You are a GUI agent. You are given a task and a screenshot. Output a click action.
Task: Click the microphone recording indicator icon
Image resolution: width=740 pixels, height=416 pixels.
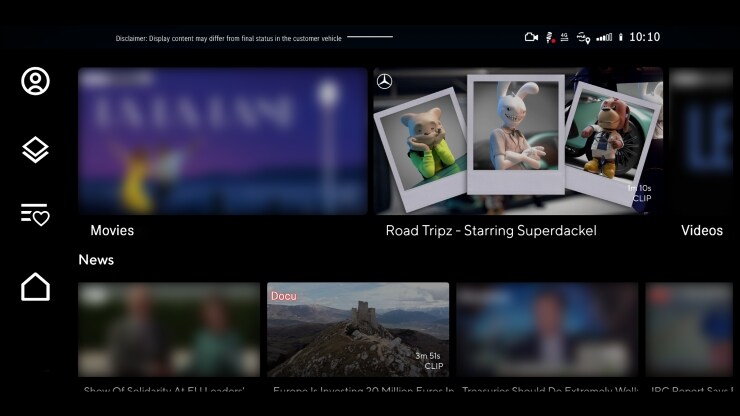pyautogui.click(x=548, y=38)
